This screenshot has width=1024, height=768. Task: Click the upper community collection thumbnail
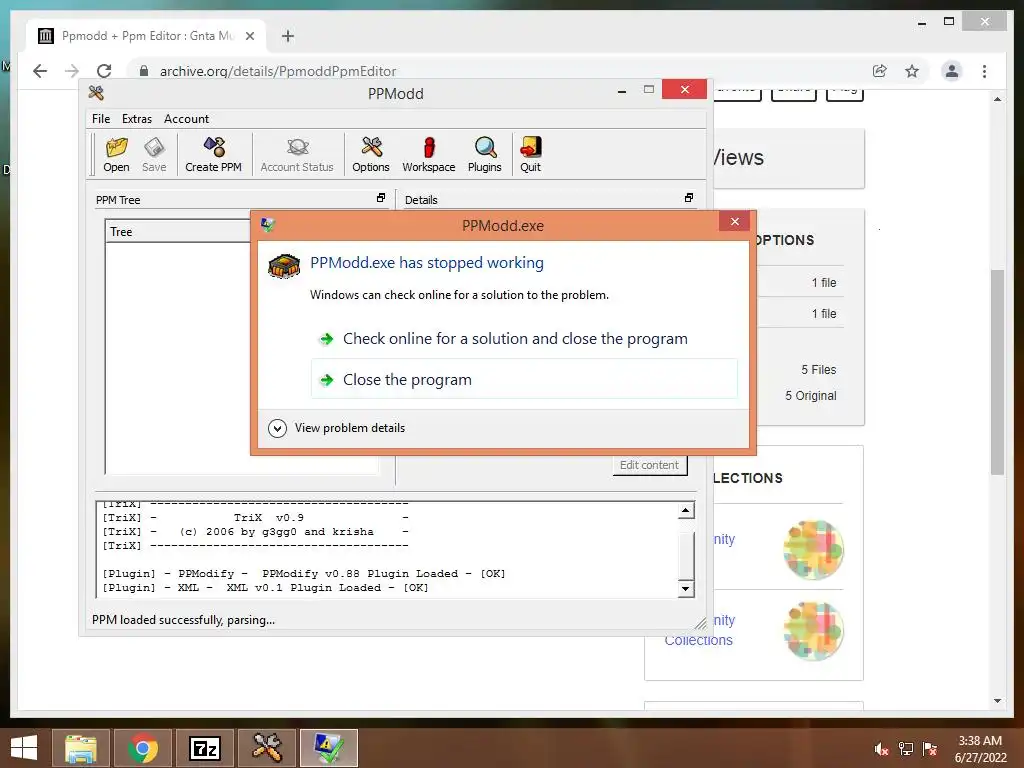pos(814,549)
